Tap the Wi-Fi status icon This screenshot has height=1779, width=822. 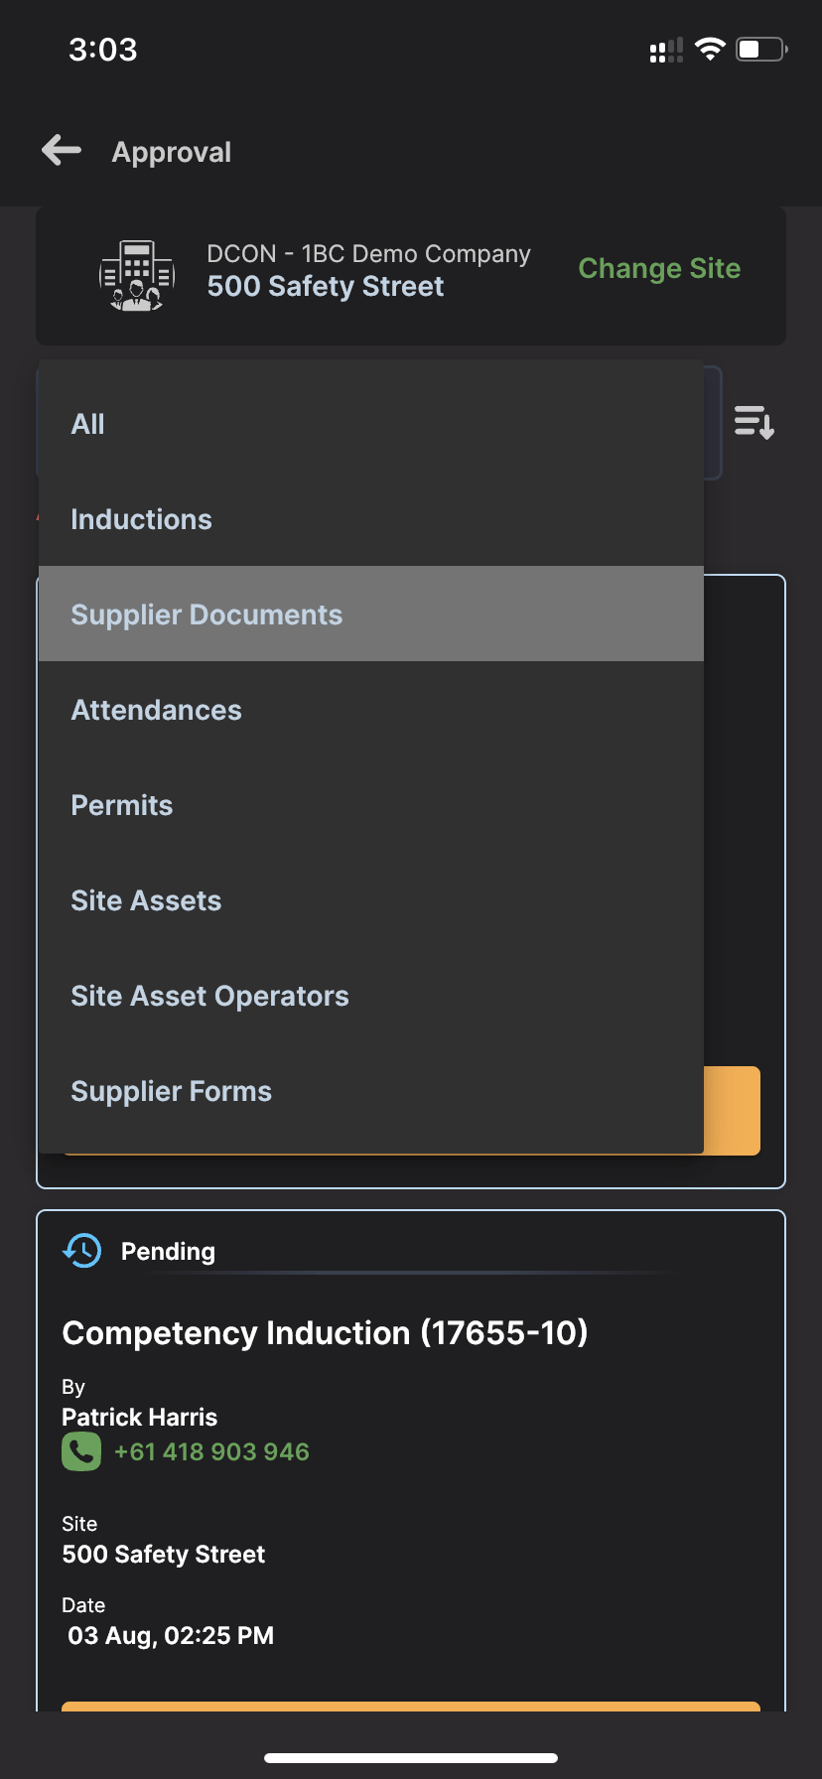click(x=710, y=50)
